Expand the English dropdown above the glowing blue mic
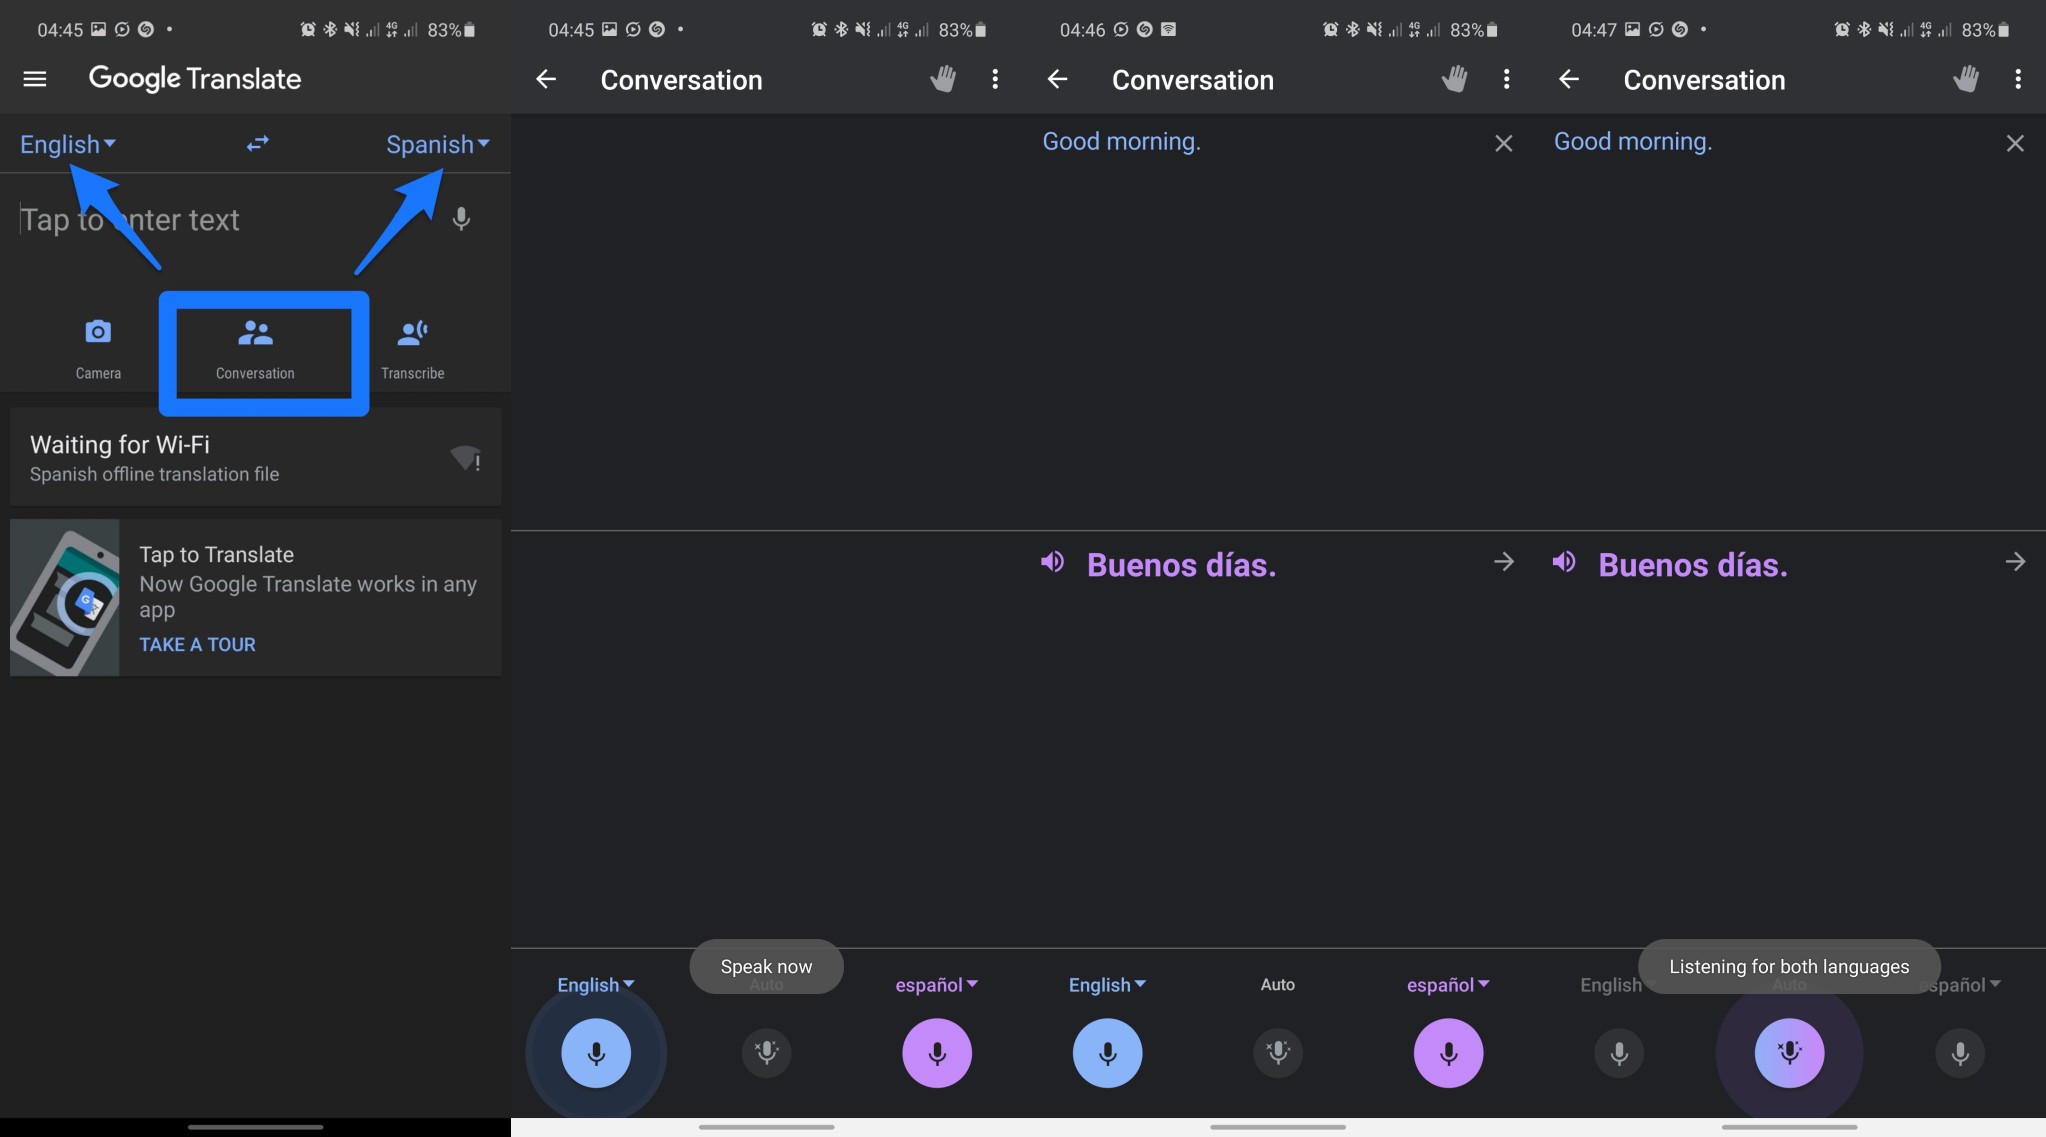The height and width of the screenshot is (1137, 2046). [x=596, y=985]
